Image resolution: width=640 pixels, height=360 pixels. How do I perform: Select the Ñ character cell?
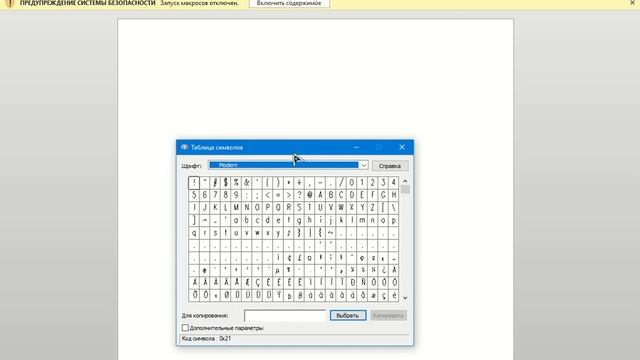click(362, 282)
